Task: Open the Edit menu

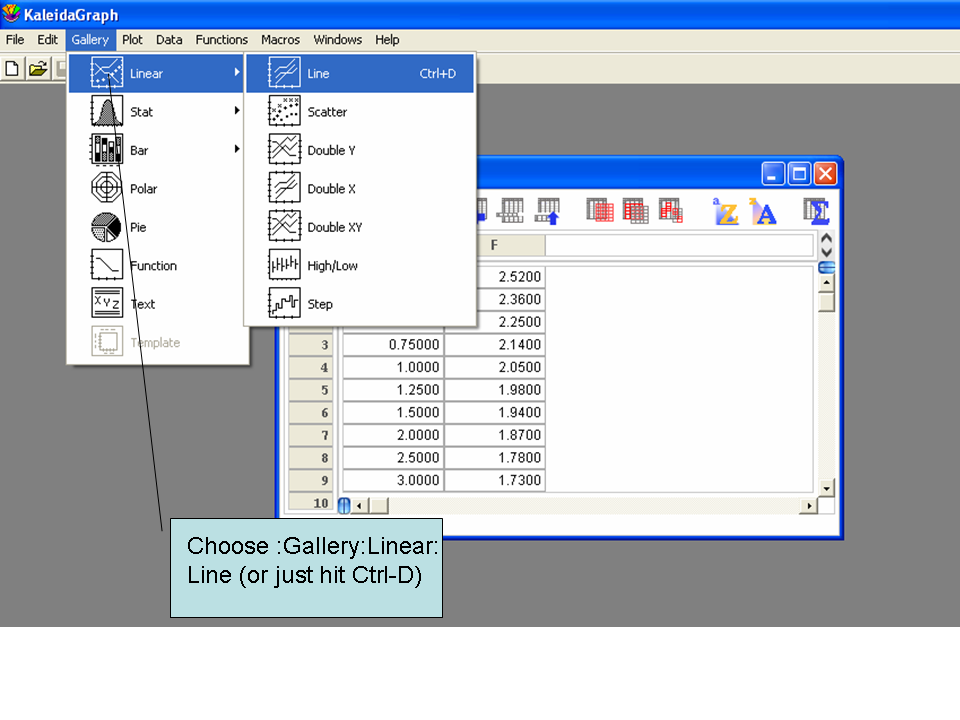Action: [47, 40]
